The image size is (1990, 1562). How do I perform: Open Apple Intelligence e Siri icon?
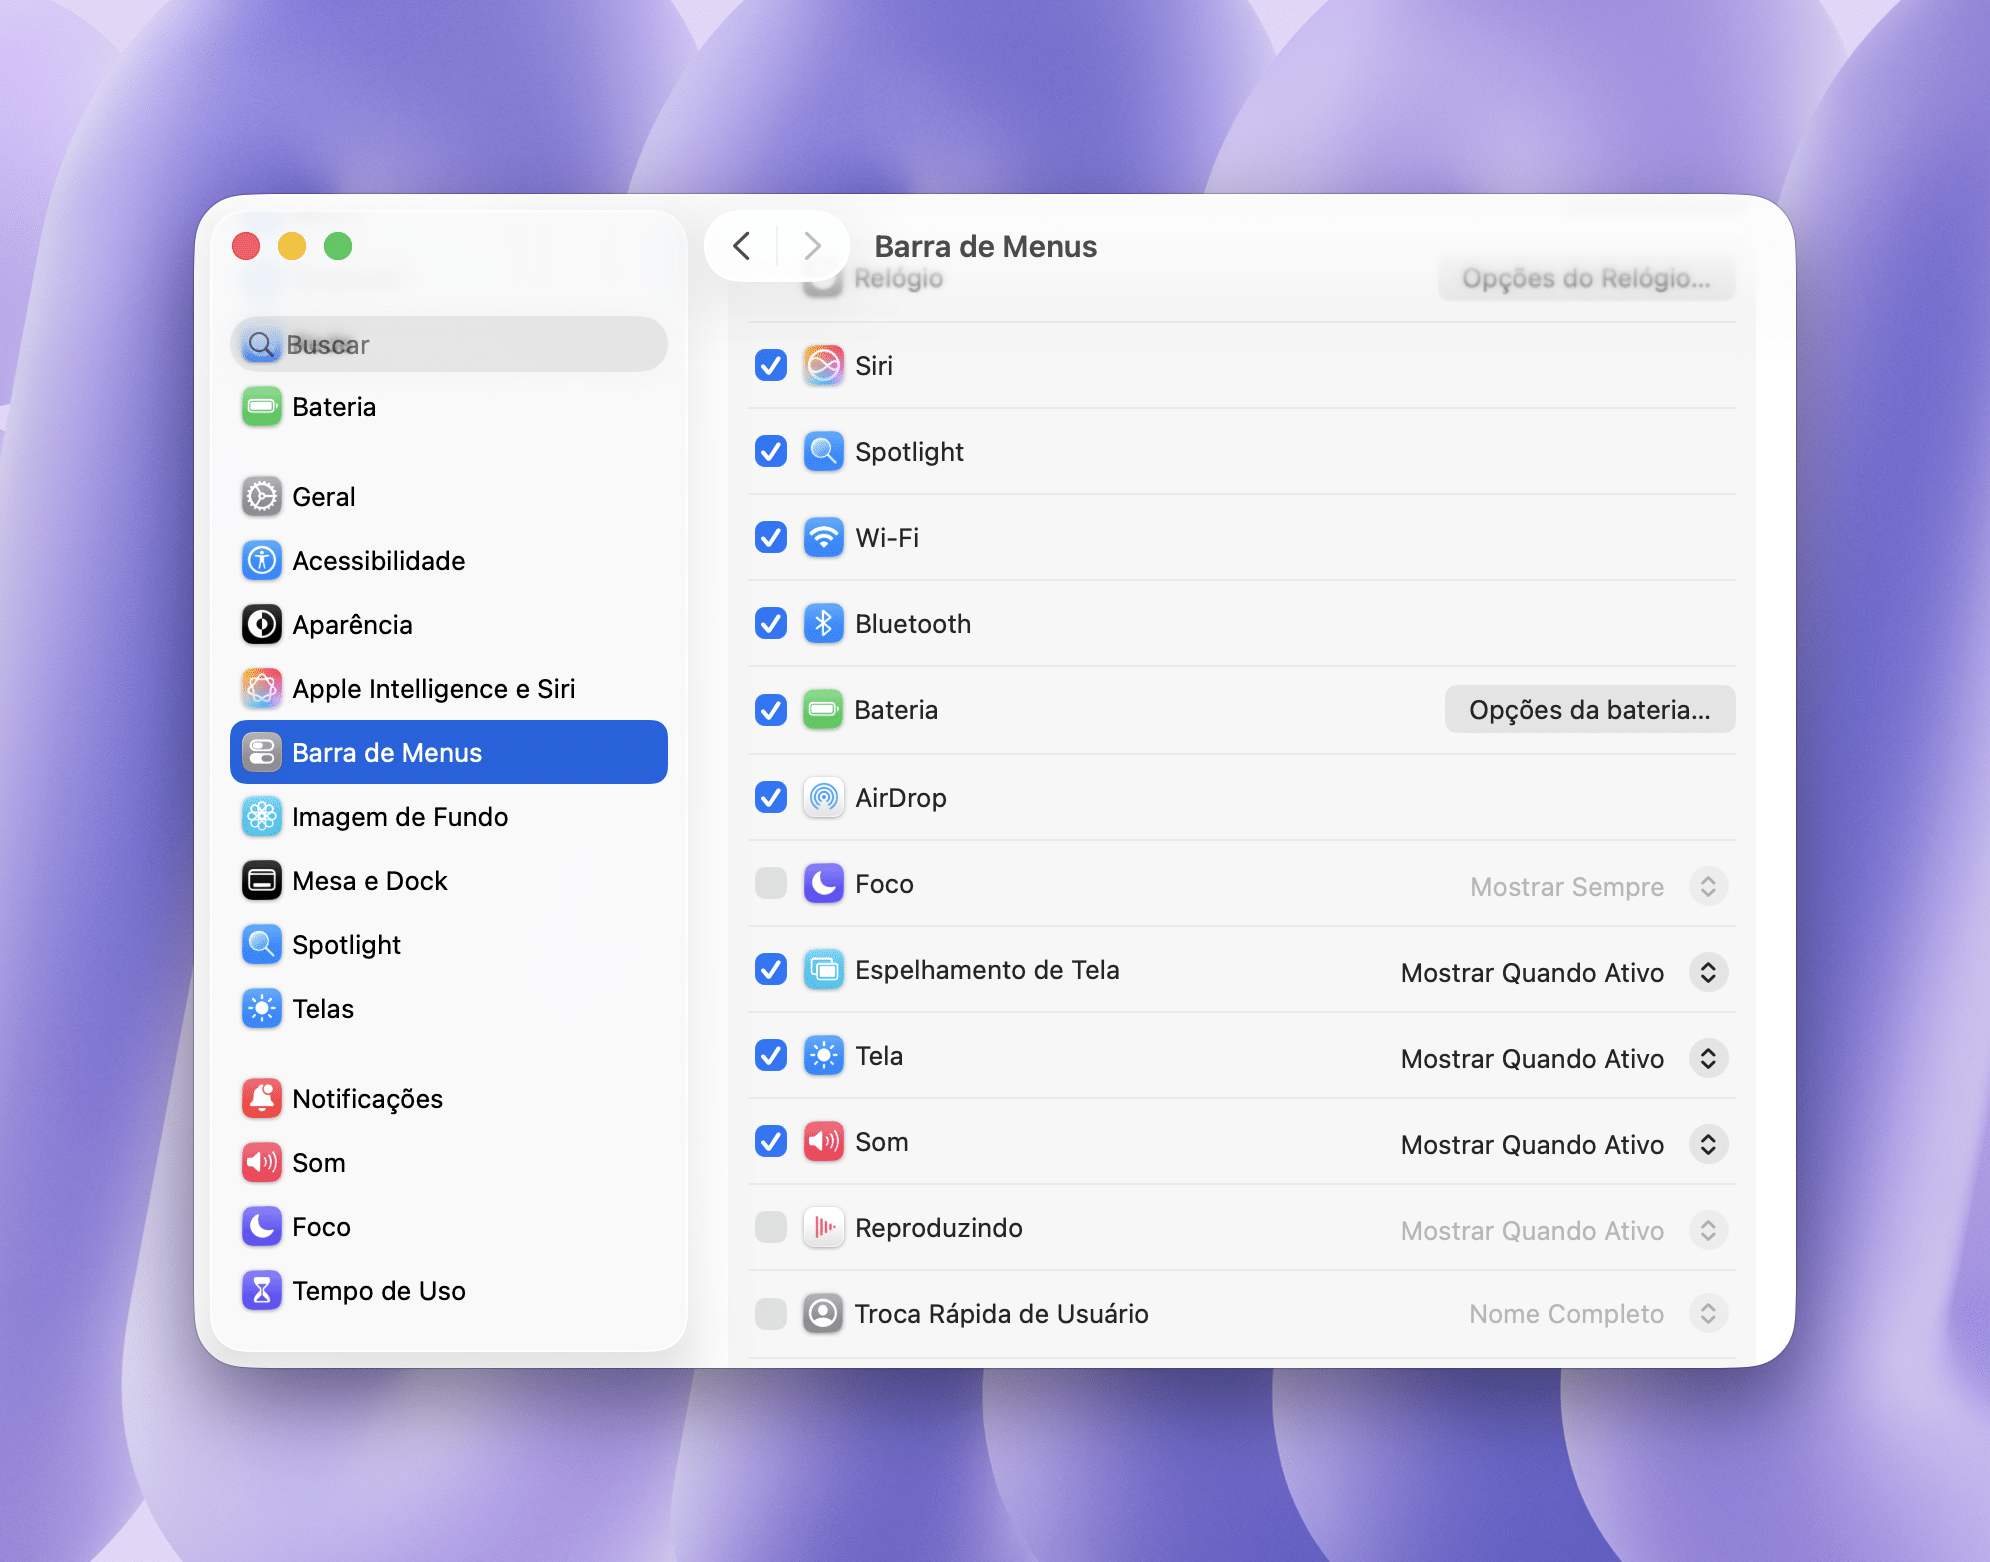click(x=262, y=689)
